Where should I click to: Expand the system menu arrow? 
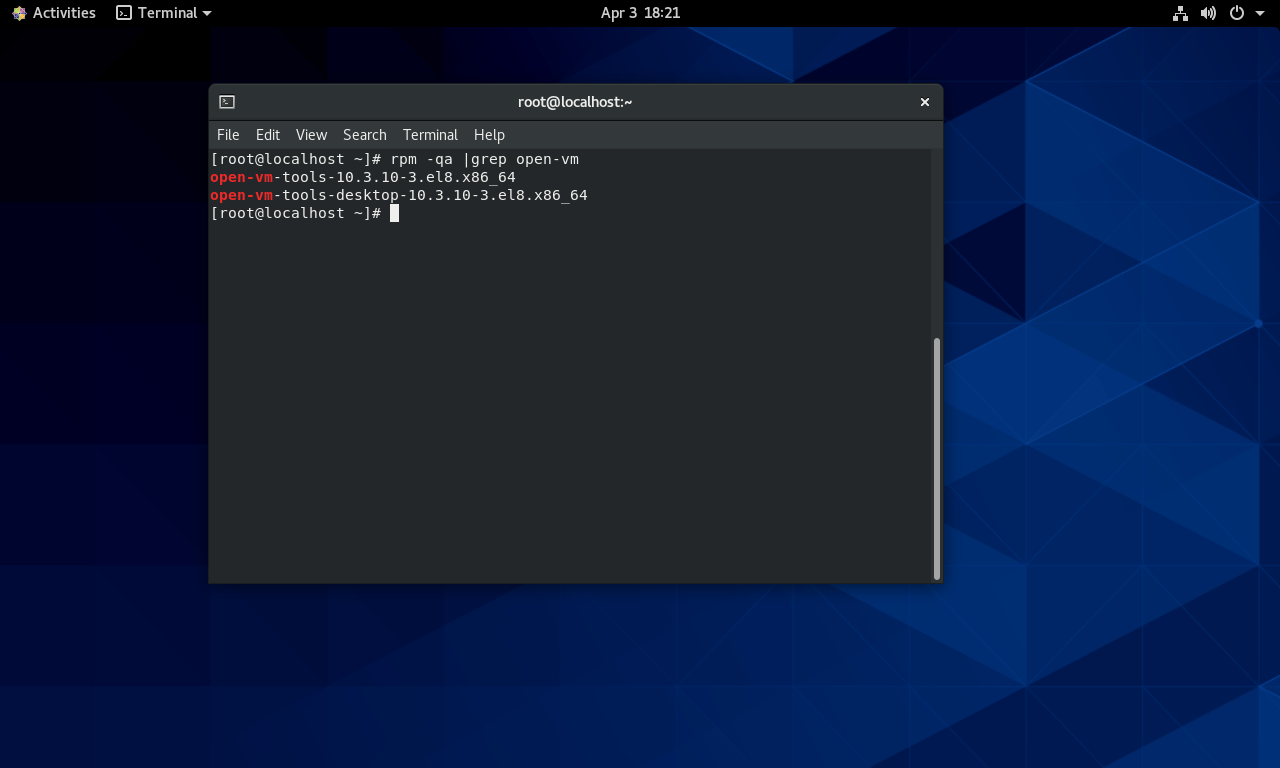coord(1260,13)
